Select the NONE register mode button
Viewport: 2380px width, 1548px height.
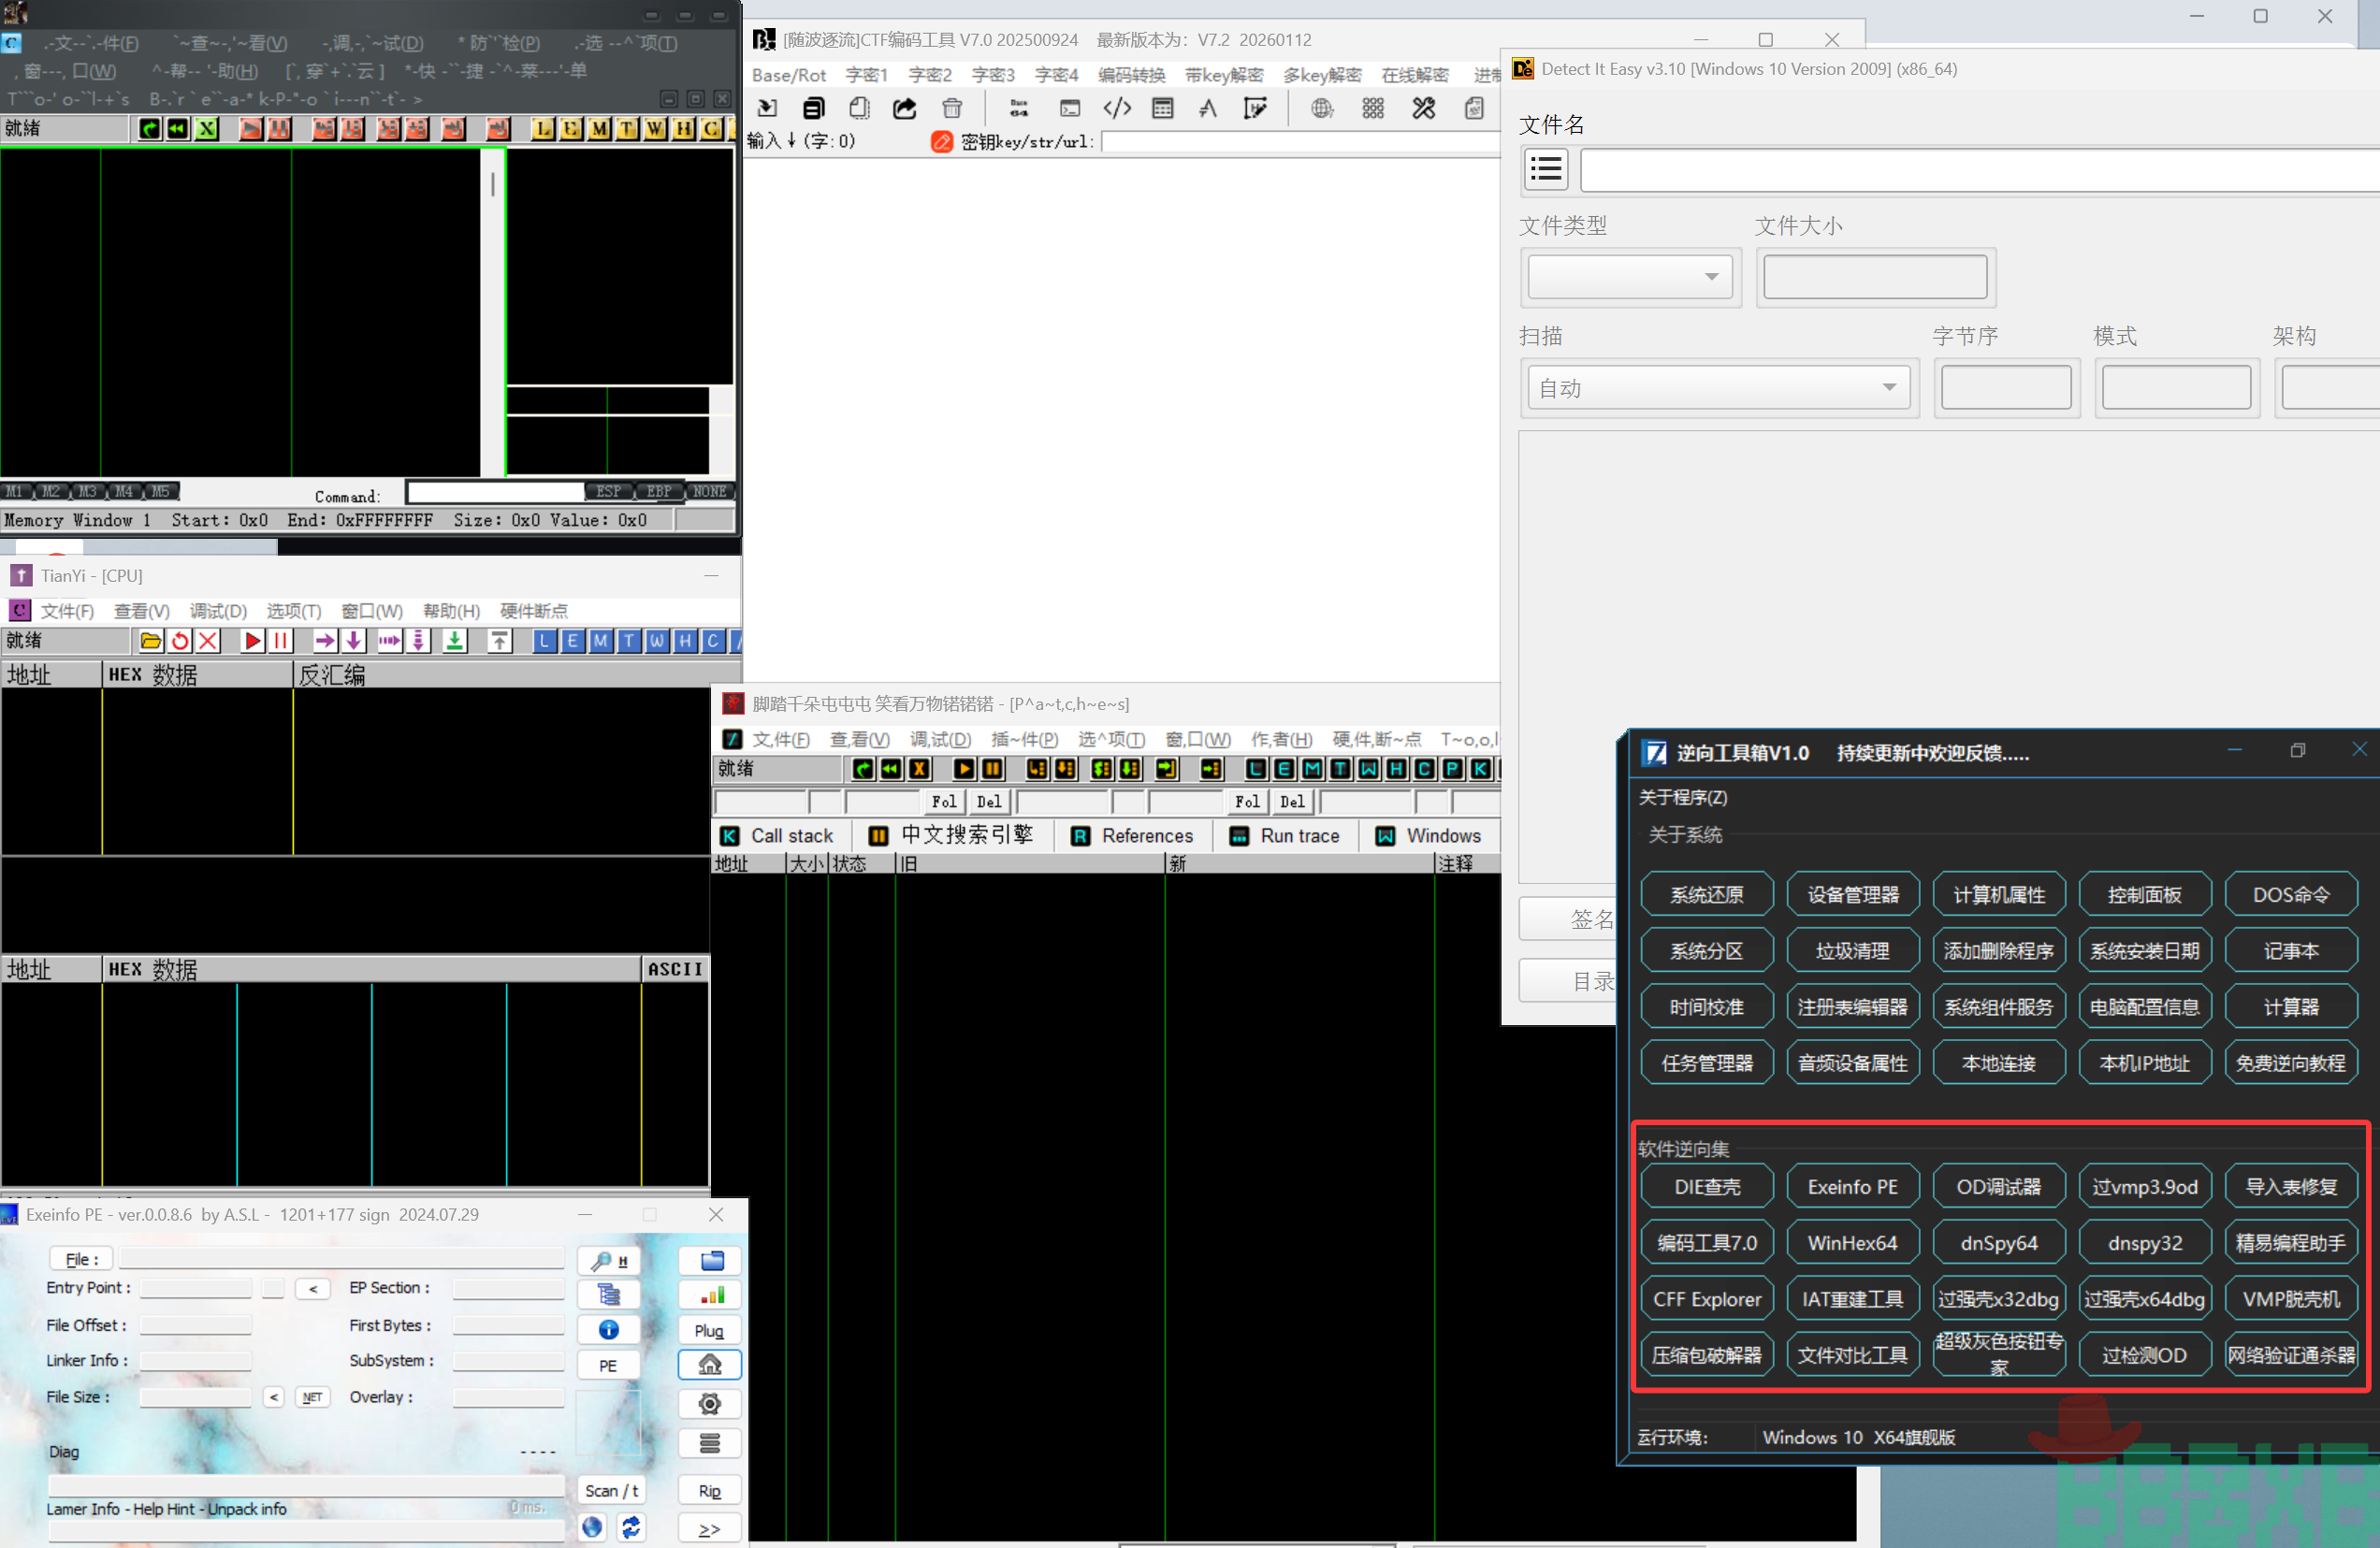click(709, 492)
